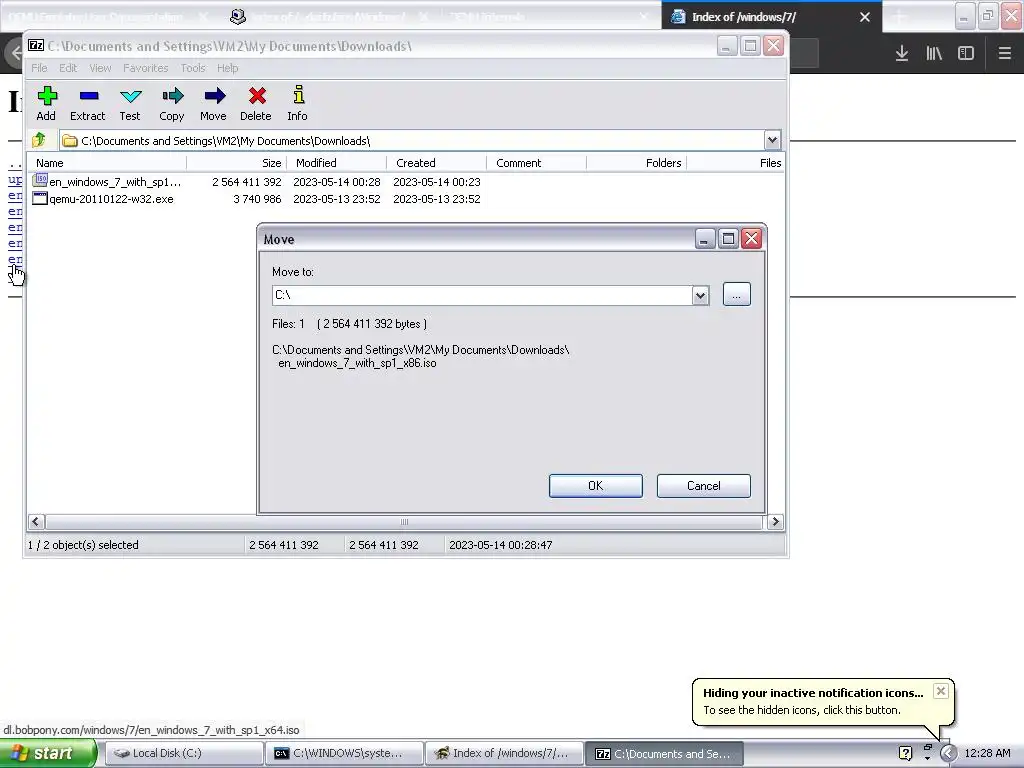The height and width of the screenshot is (768, 1024).
Task: Click the 7z icon in the title bar
Action: [36, 45]
